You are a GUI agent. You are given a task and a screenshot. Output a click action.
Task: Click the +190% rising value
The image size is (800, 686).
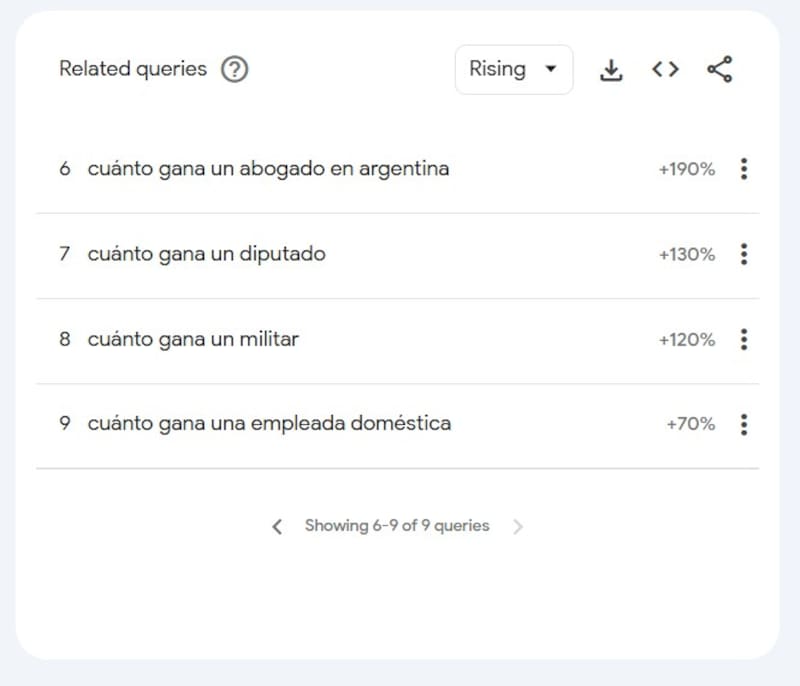tap(686, 170)
